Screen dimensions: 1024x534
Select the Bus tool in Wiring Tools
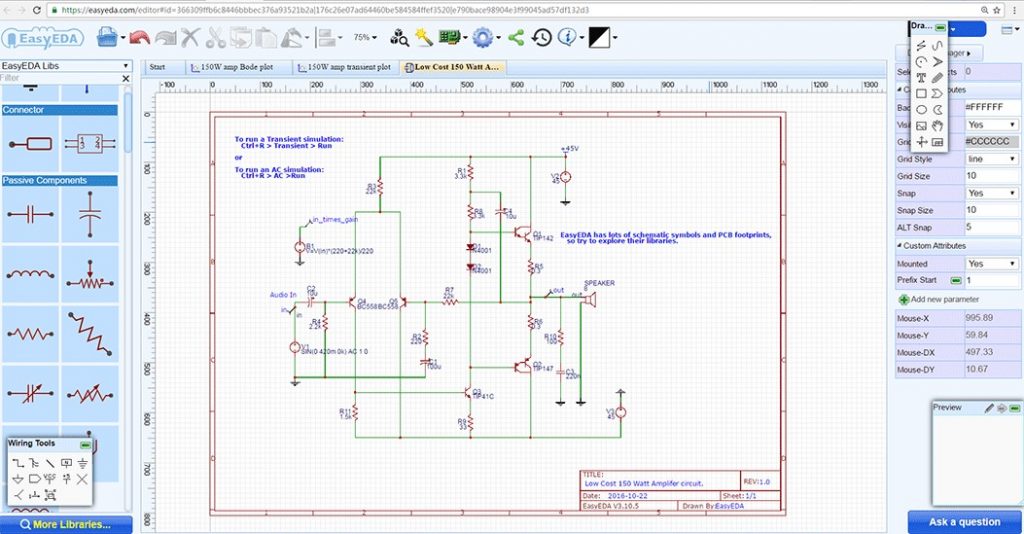coord(34,463)
